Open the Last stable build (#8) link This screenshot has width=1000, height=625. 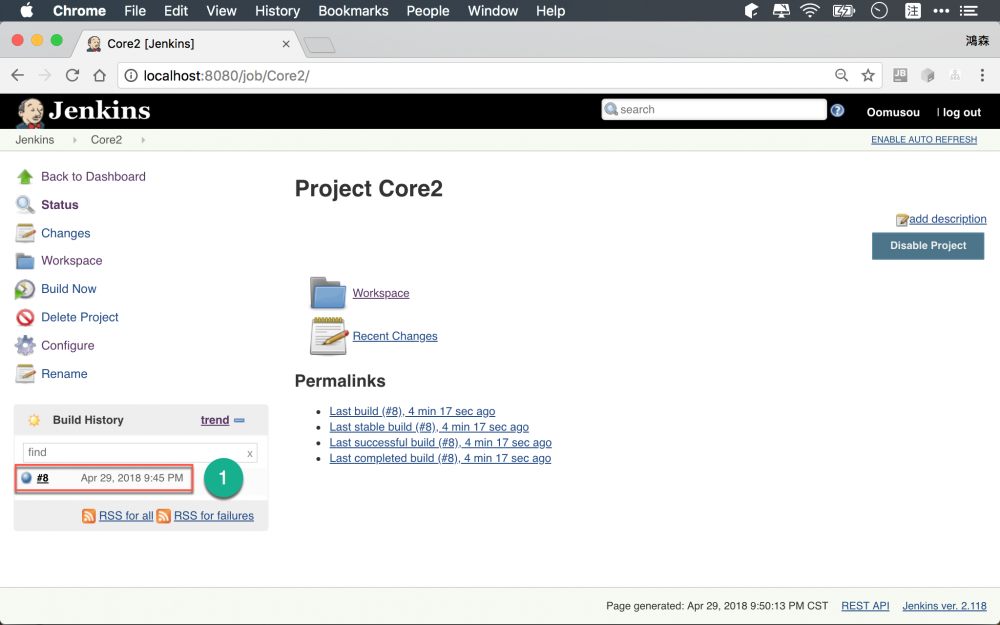(429, 426)
